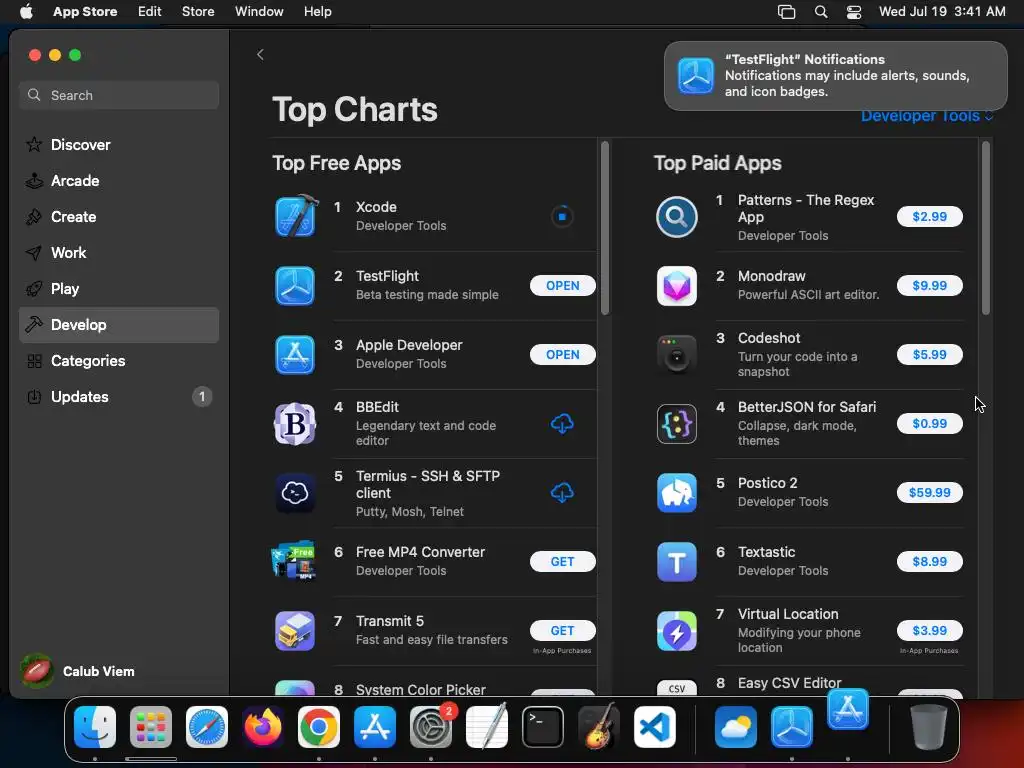Click the Top Paid Apps scrollbar
This screenshot has height=768, width=1024.
pyautogui.click(x=985, y=228)
